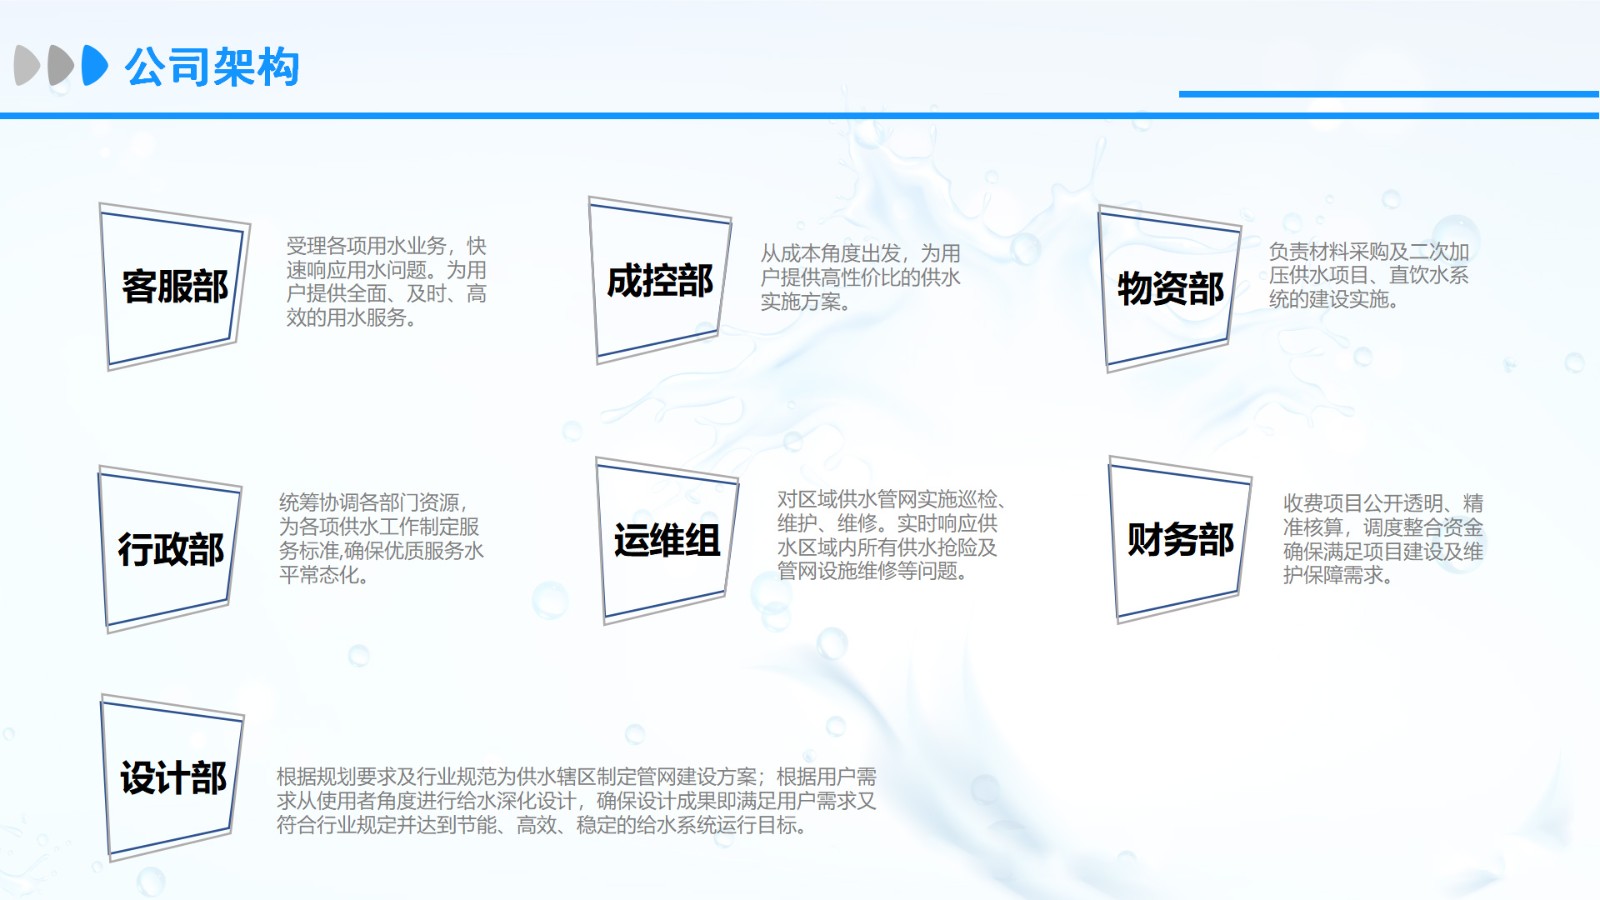Select the 运维组 department box
Viewport: 1600px width, 900px height.
[667, 541]
